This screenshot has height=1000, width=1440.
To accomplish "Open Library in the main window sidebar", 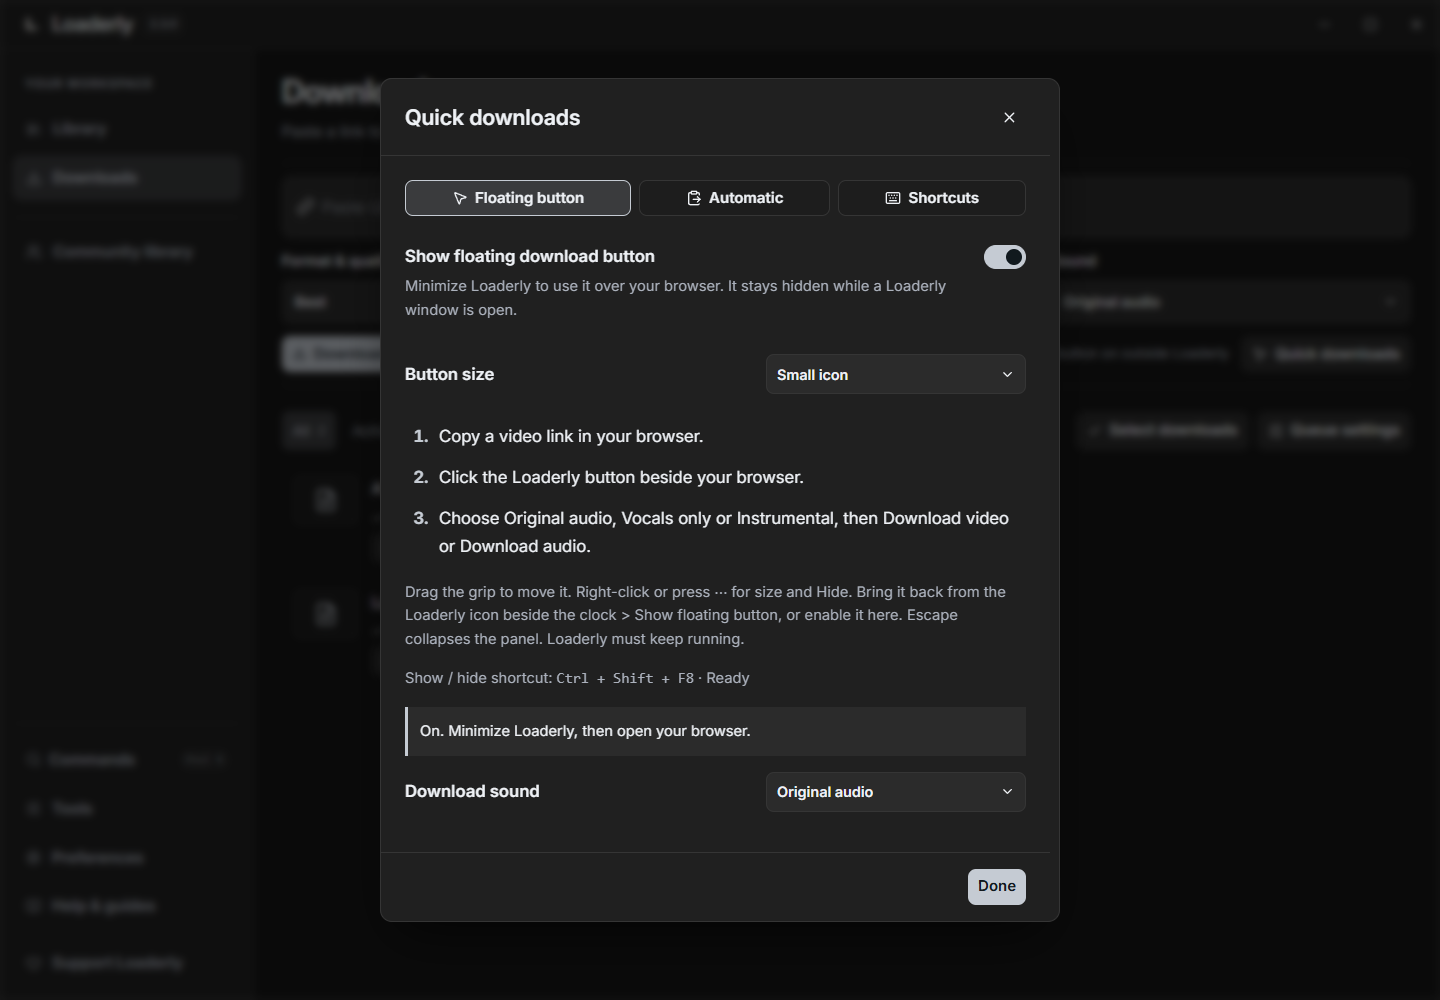I will click(128, 129).
